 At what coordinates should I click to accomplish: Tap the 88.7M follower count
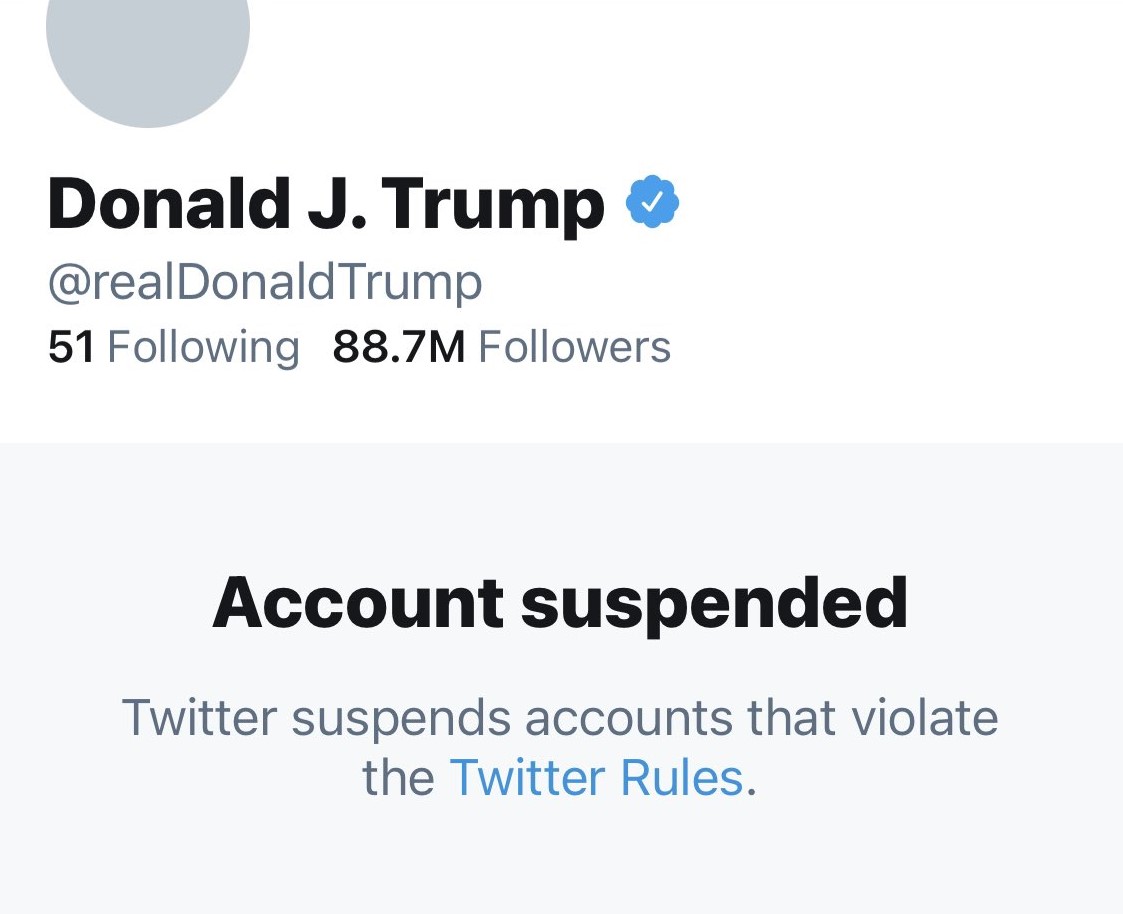(399, 347)
